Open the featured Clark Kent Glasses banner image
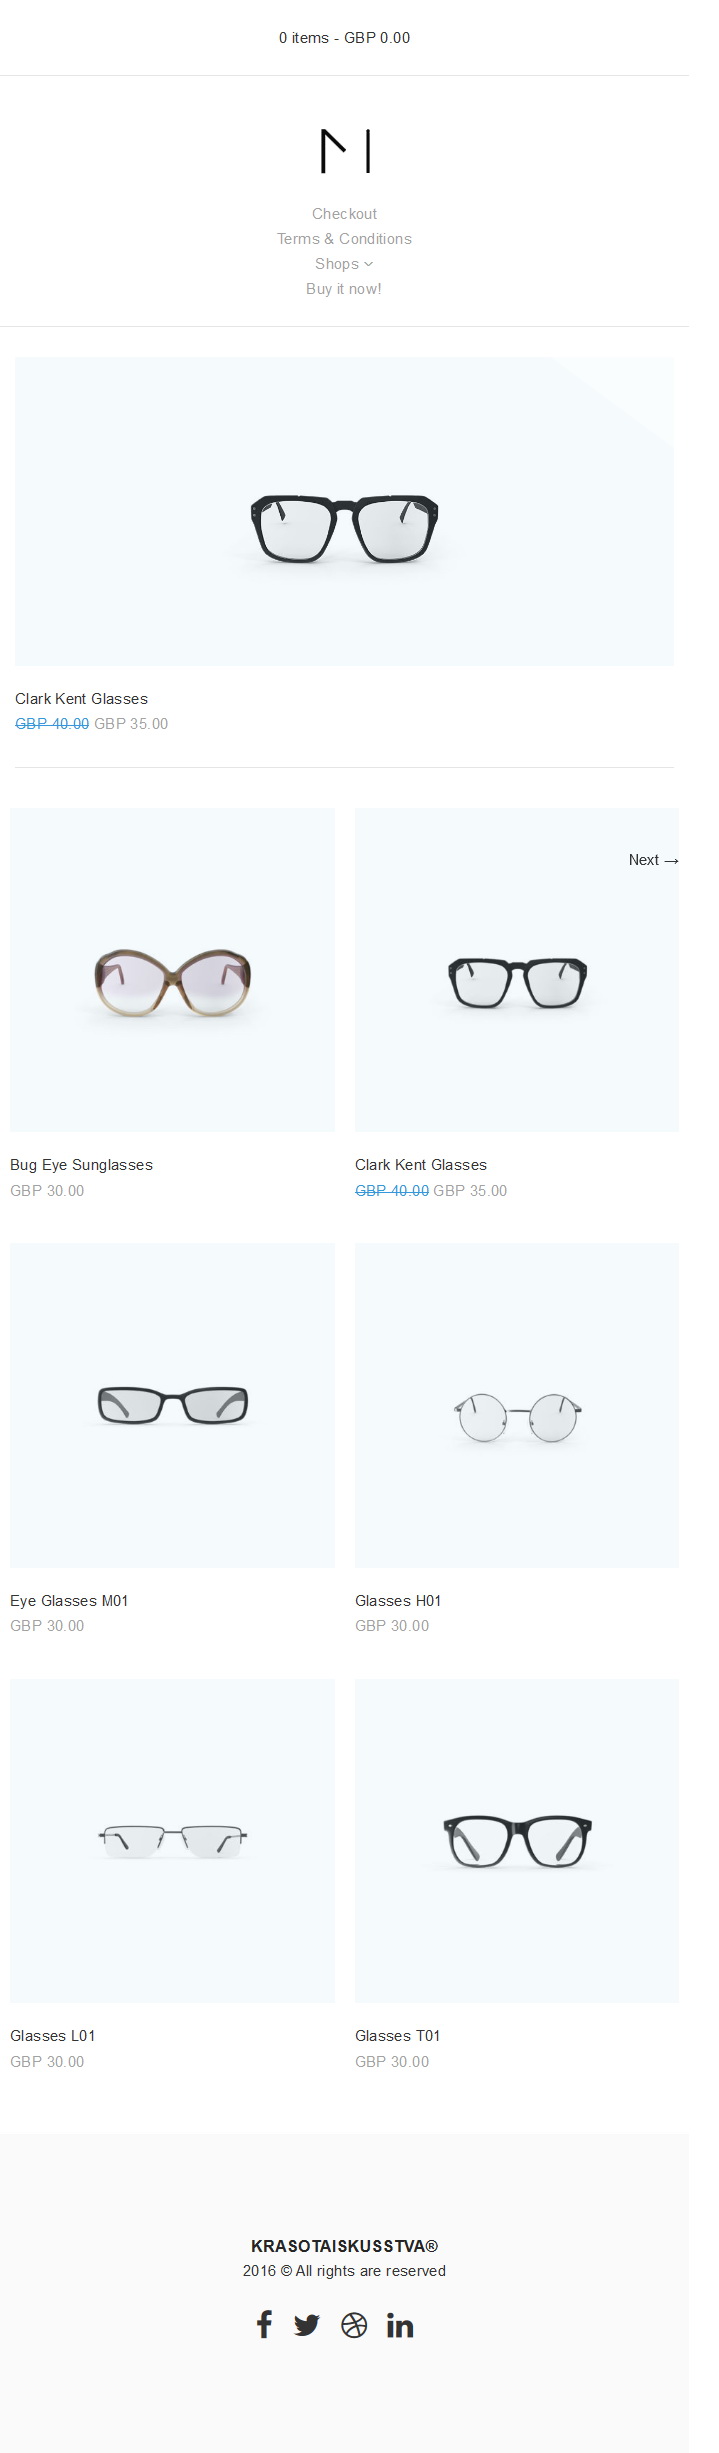This screenshot has width=719, height=2453. (344, 511)
